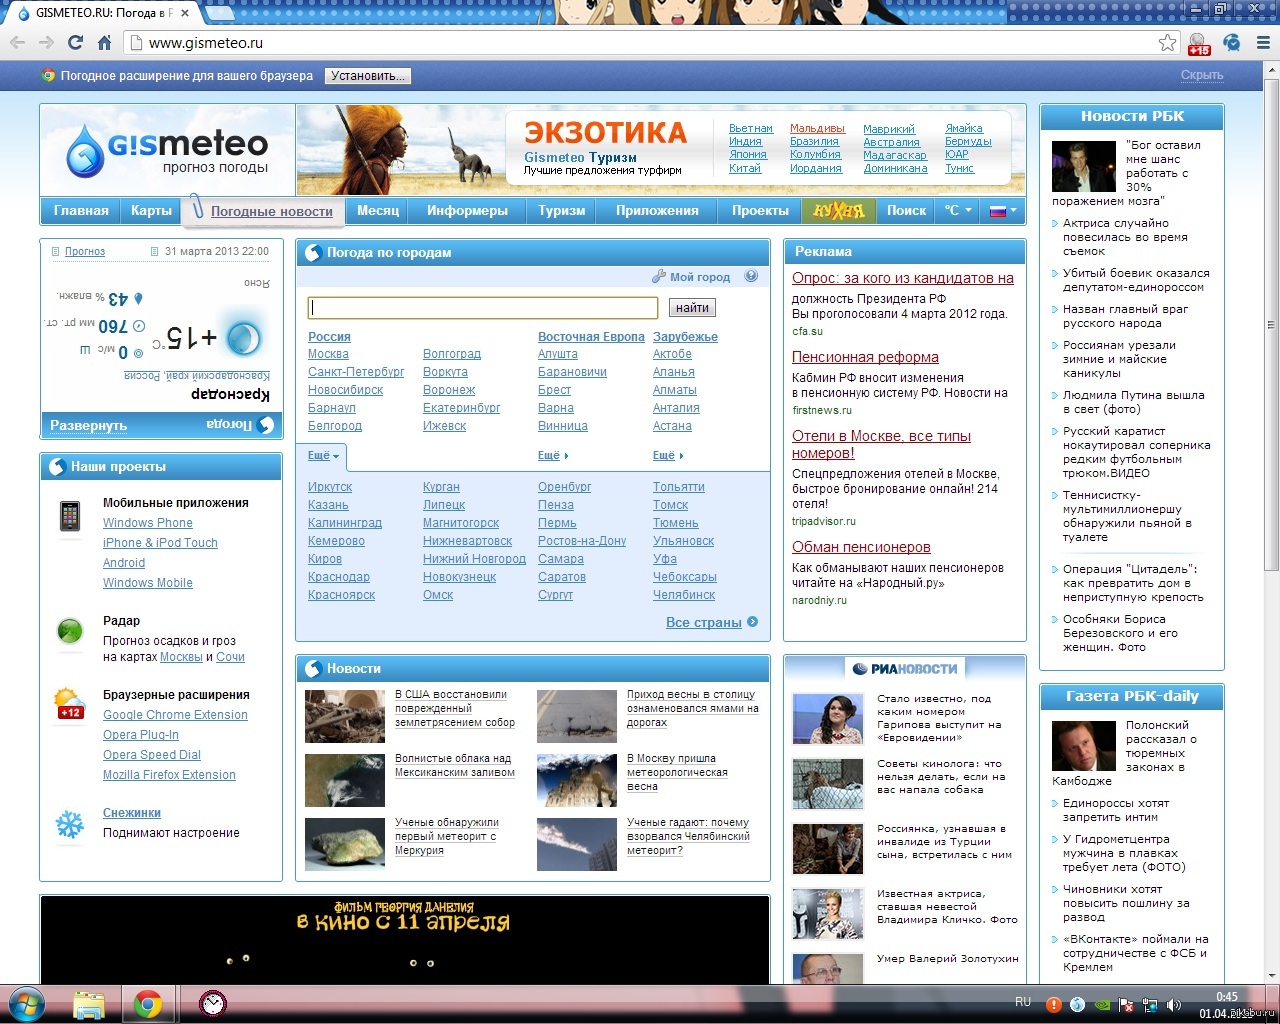Image resolution: width=1280 pixels, height=1024 pixels.
Task: Click the Gismeteo logo
Action: [168, 150]
